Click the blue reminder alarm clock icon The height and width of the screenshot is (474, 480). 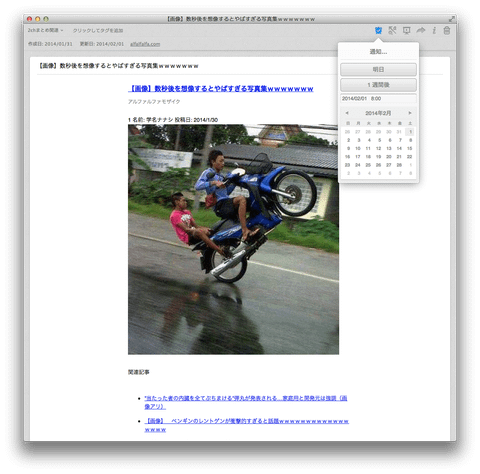[x=378, y=30]
